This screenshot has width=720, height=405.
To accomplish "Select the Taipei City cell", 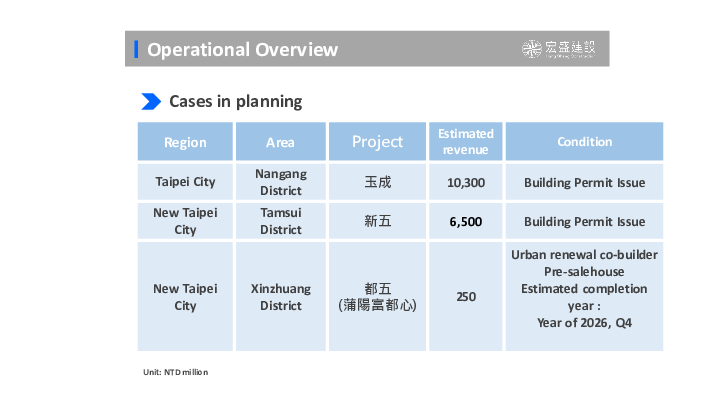I will [x=185, y=182].
